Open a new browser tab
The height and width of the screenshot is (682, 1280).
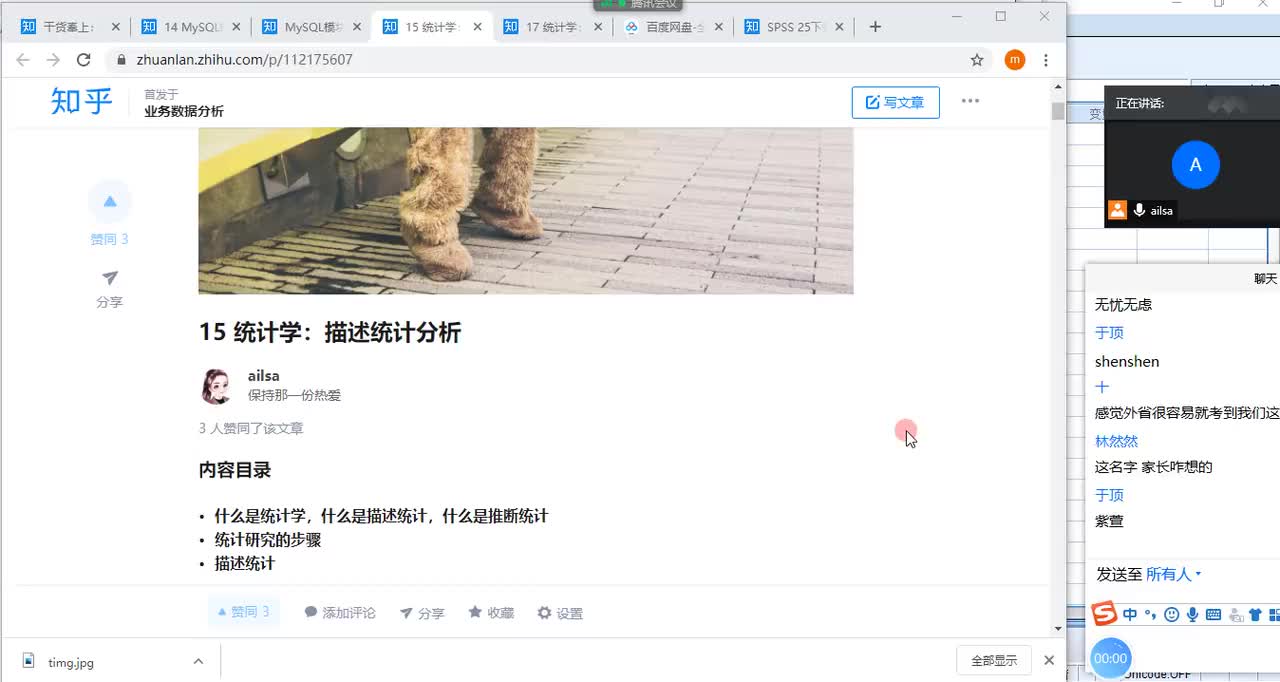tap(875, 27)
